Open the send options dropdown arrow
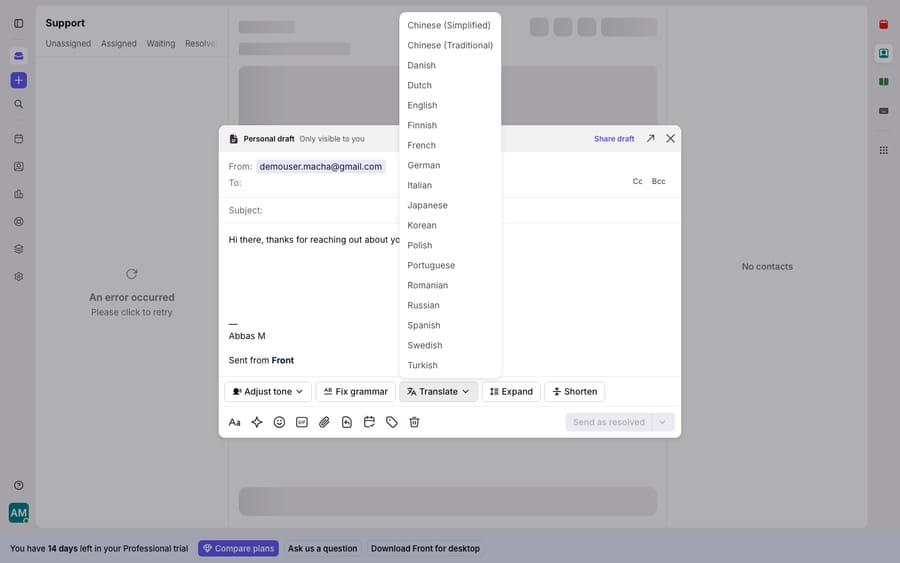 point(663,422)
